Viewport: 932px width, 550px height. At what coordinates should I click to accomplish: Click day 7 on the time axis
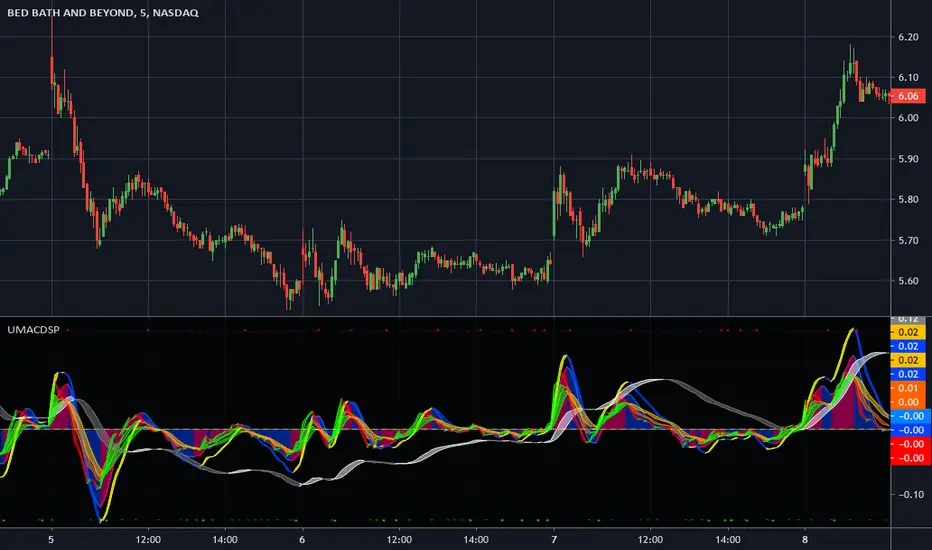(554, 539)
